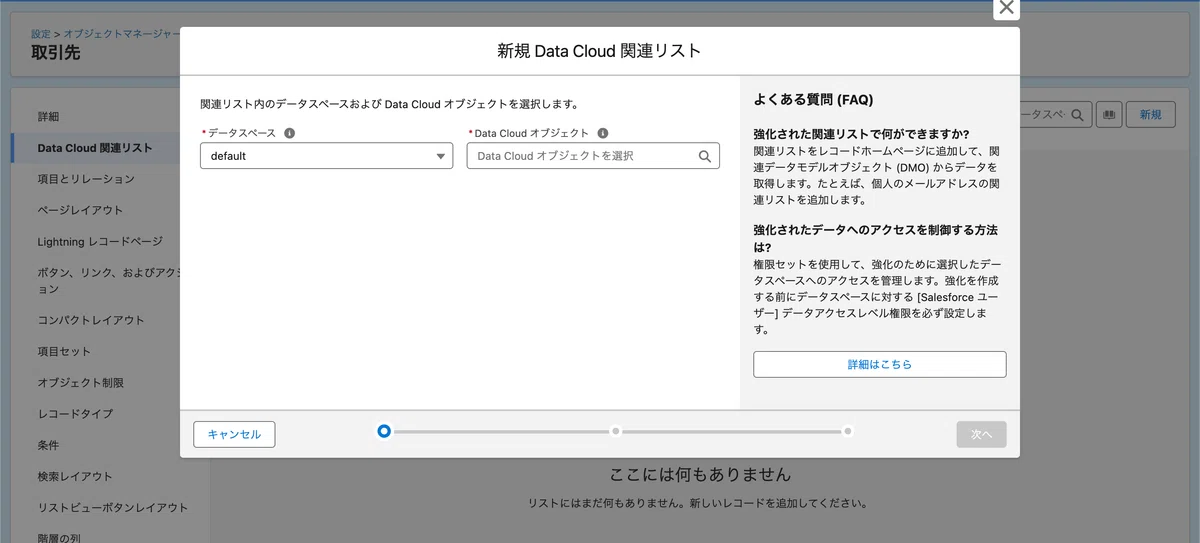Open リストビューボタンレイアウト in sidebar
This screenshot has height=543, width=1200.
[112, 507]
